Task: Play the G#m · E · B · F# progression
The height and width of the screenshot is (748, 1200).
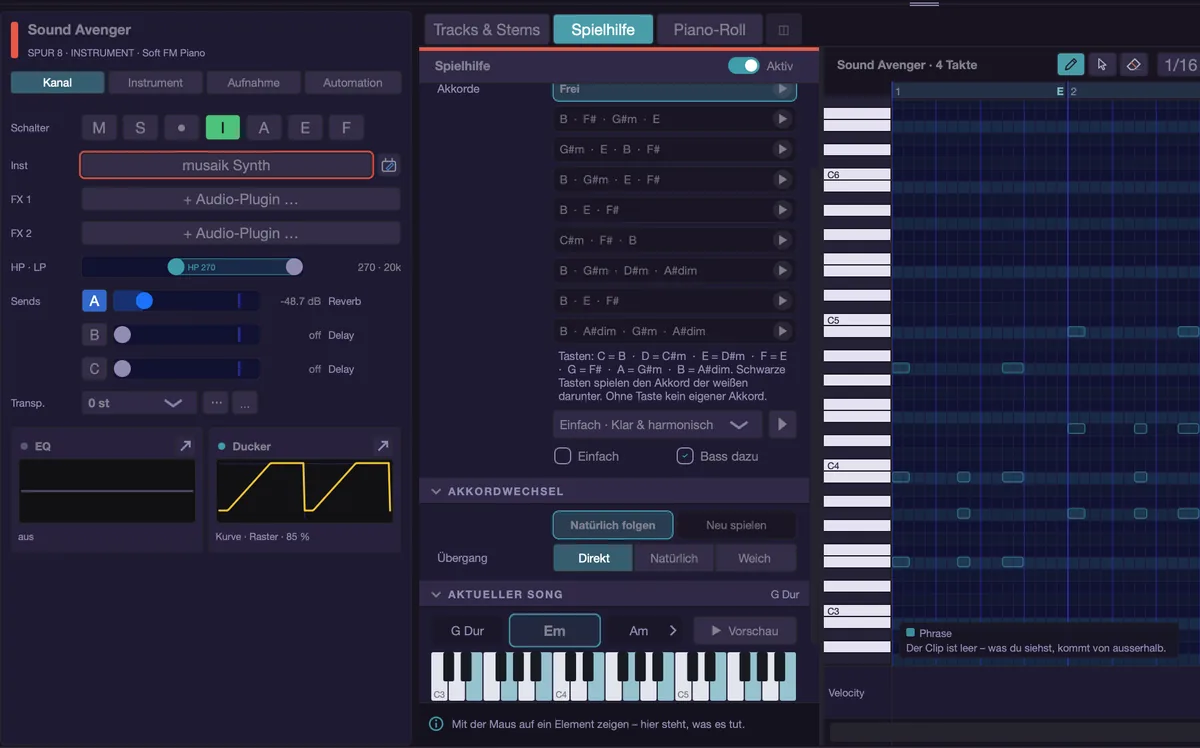Action: (x=782, y=149)
